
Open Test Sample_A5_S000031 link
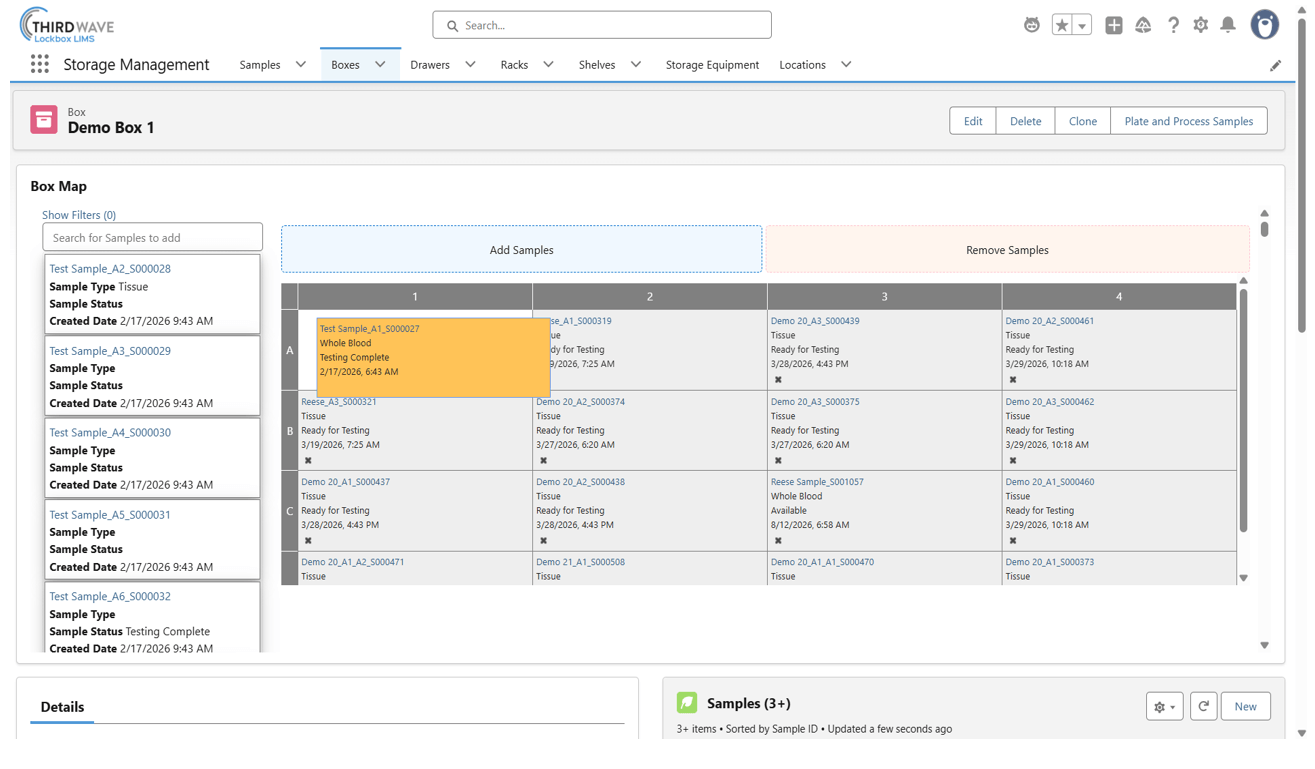click(x=110, y=515)
